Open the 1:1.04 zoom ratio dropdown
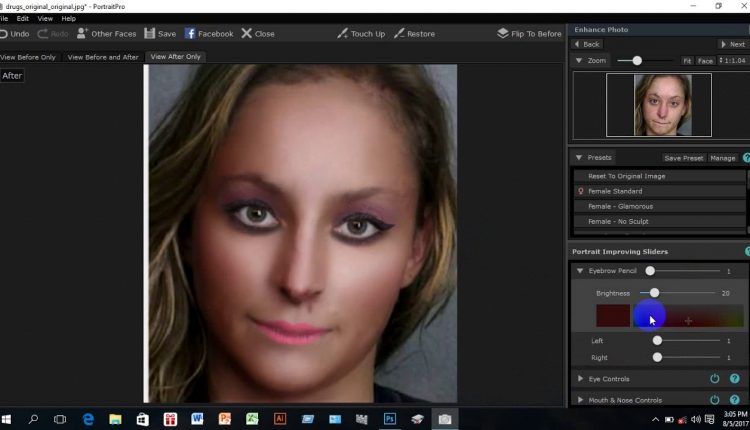750x430 pixels. click(x=732, y=61)
